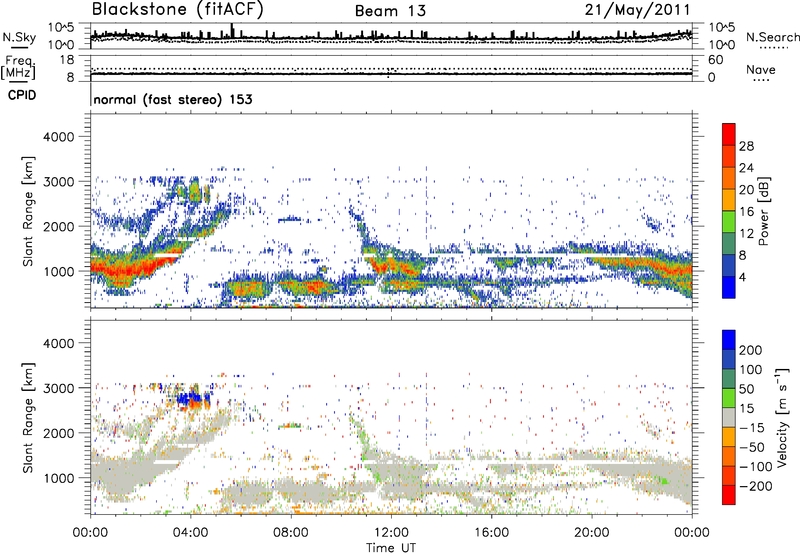Click the '12' tick on the Power scale
Image resolution: width=800 pixels, height=554 pixels.
(746, 234)
